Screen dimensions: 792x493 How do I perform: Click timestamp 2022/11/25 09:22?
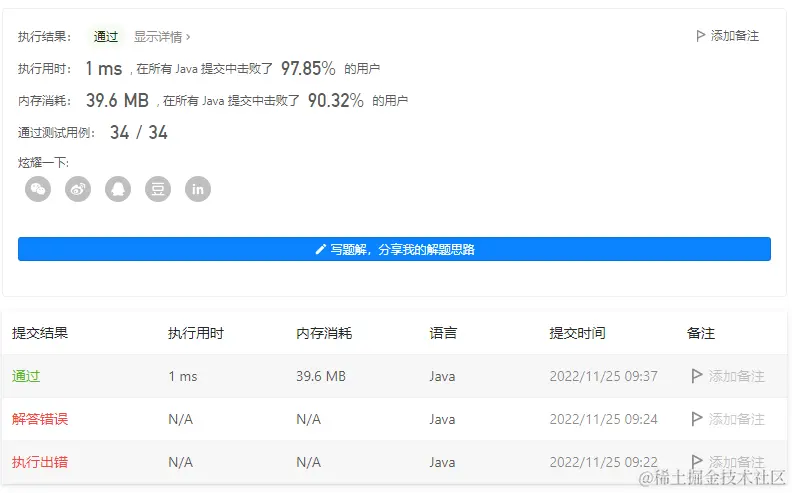point(604,462)
